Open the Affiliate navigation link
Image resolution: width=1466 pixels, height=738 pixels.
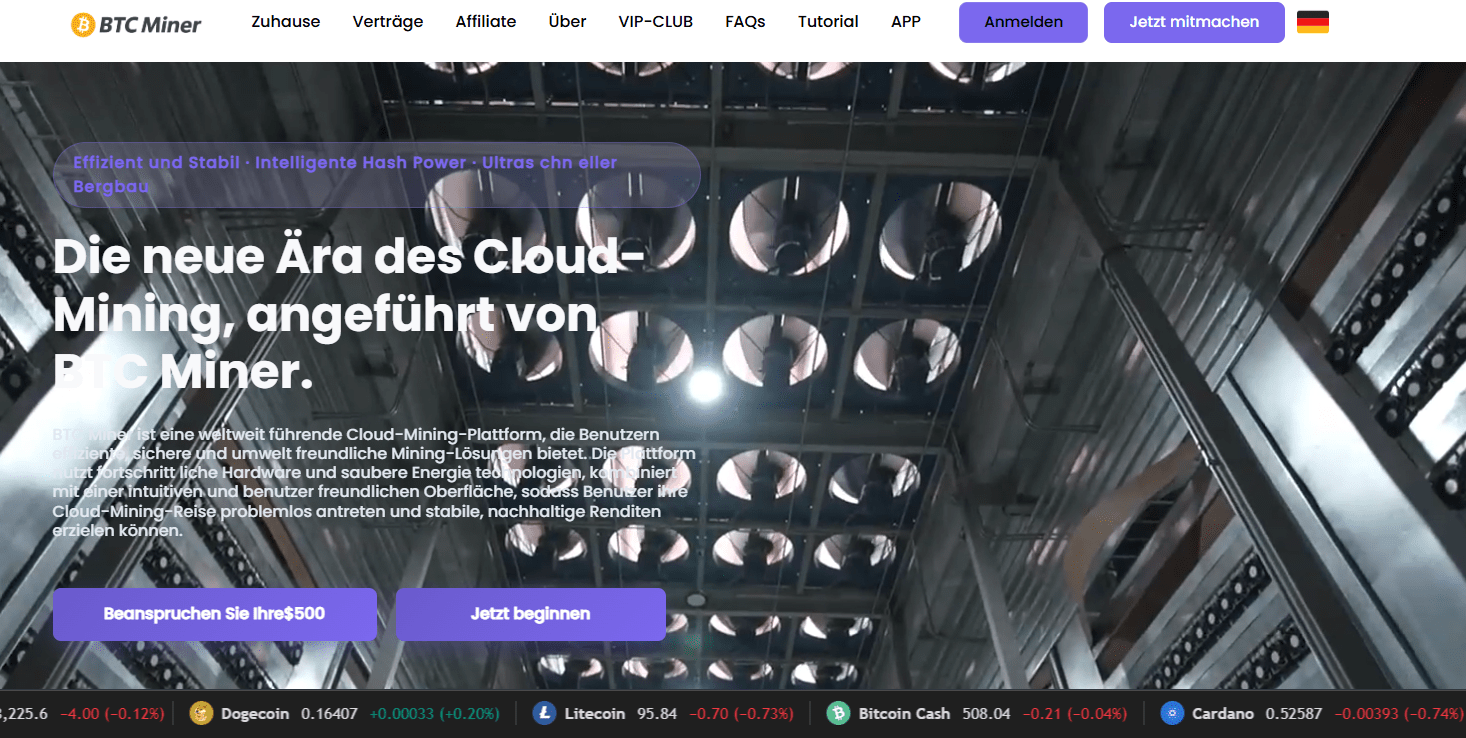pyautogui.click(x=486, y=22)
